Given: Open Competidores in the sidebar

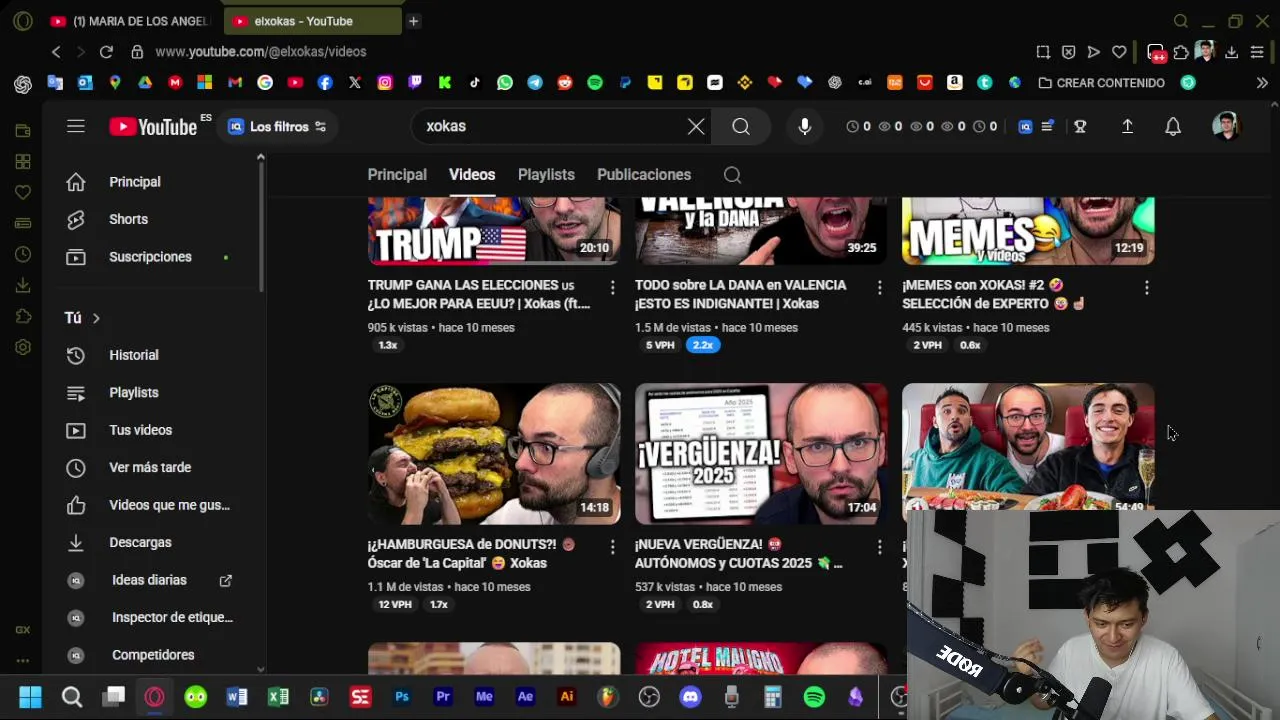Looking at the screenshot, I should point(154,655).
